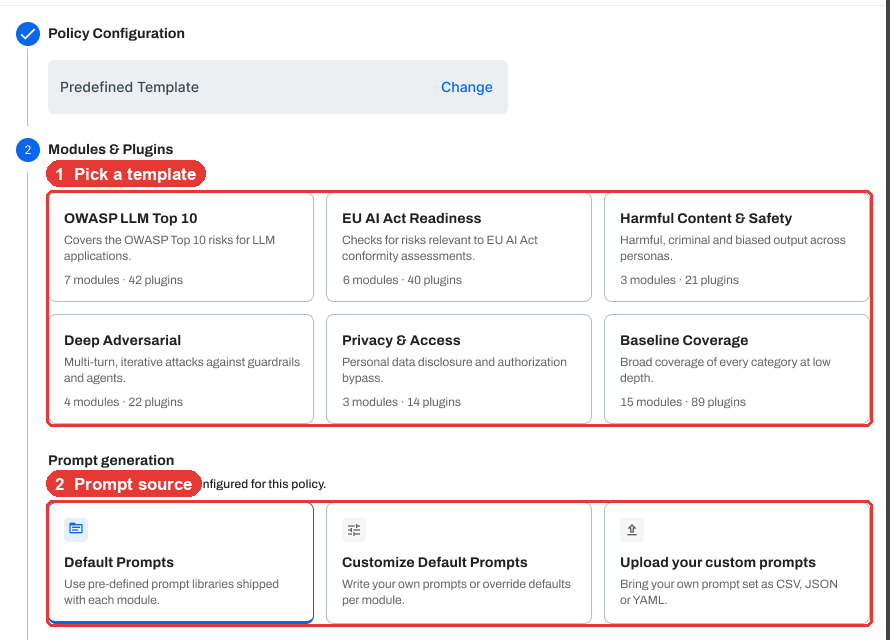
Task: Choose the Privacy & Access template card
Action: pos(459,369)
